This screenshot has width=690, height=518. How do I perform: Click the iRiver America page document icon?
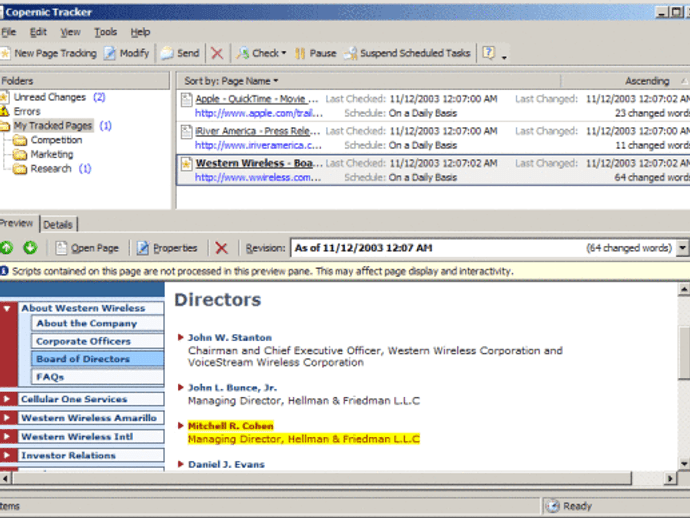[x=187, y=132]
